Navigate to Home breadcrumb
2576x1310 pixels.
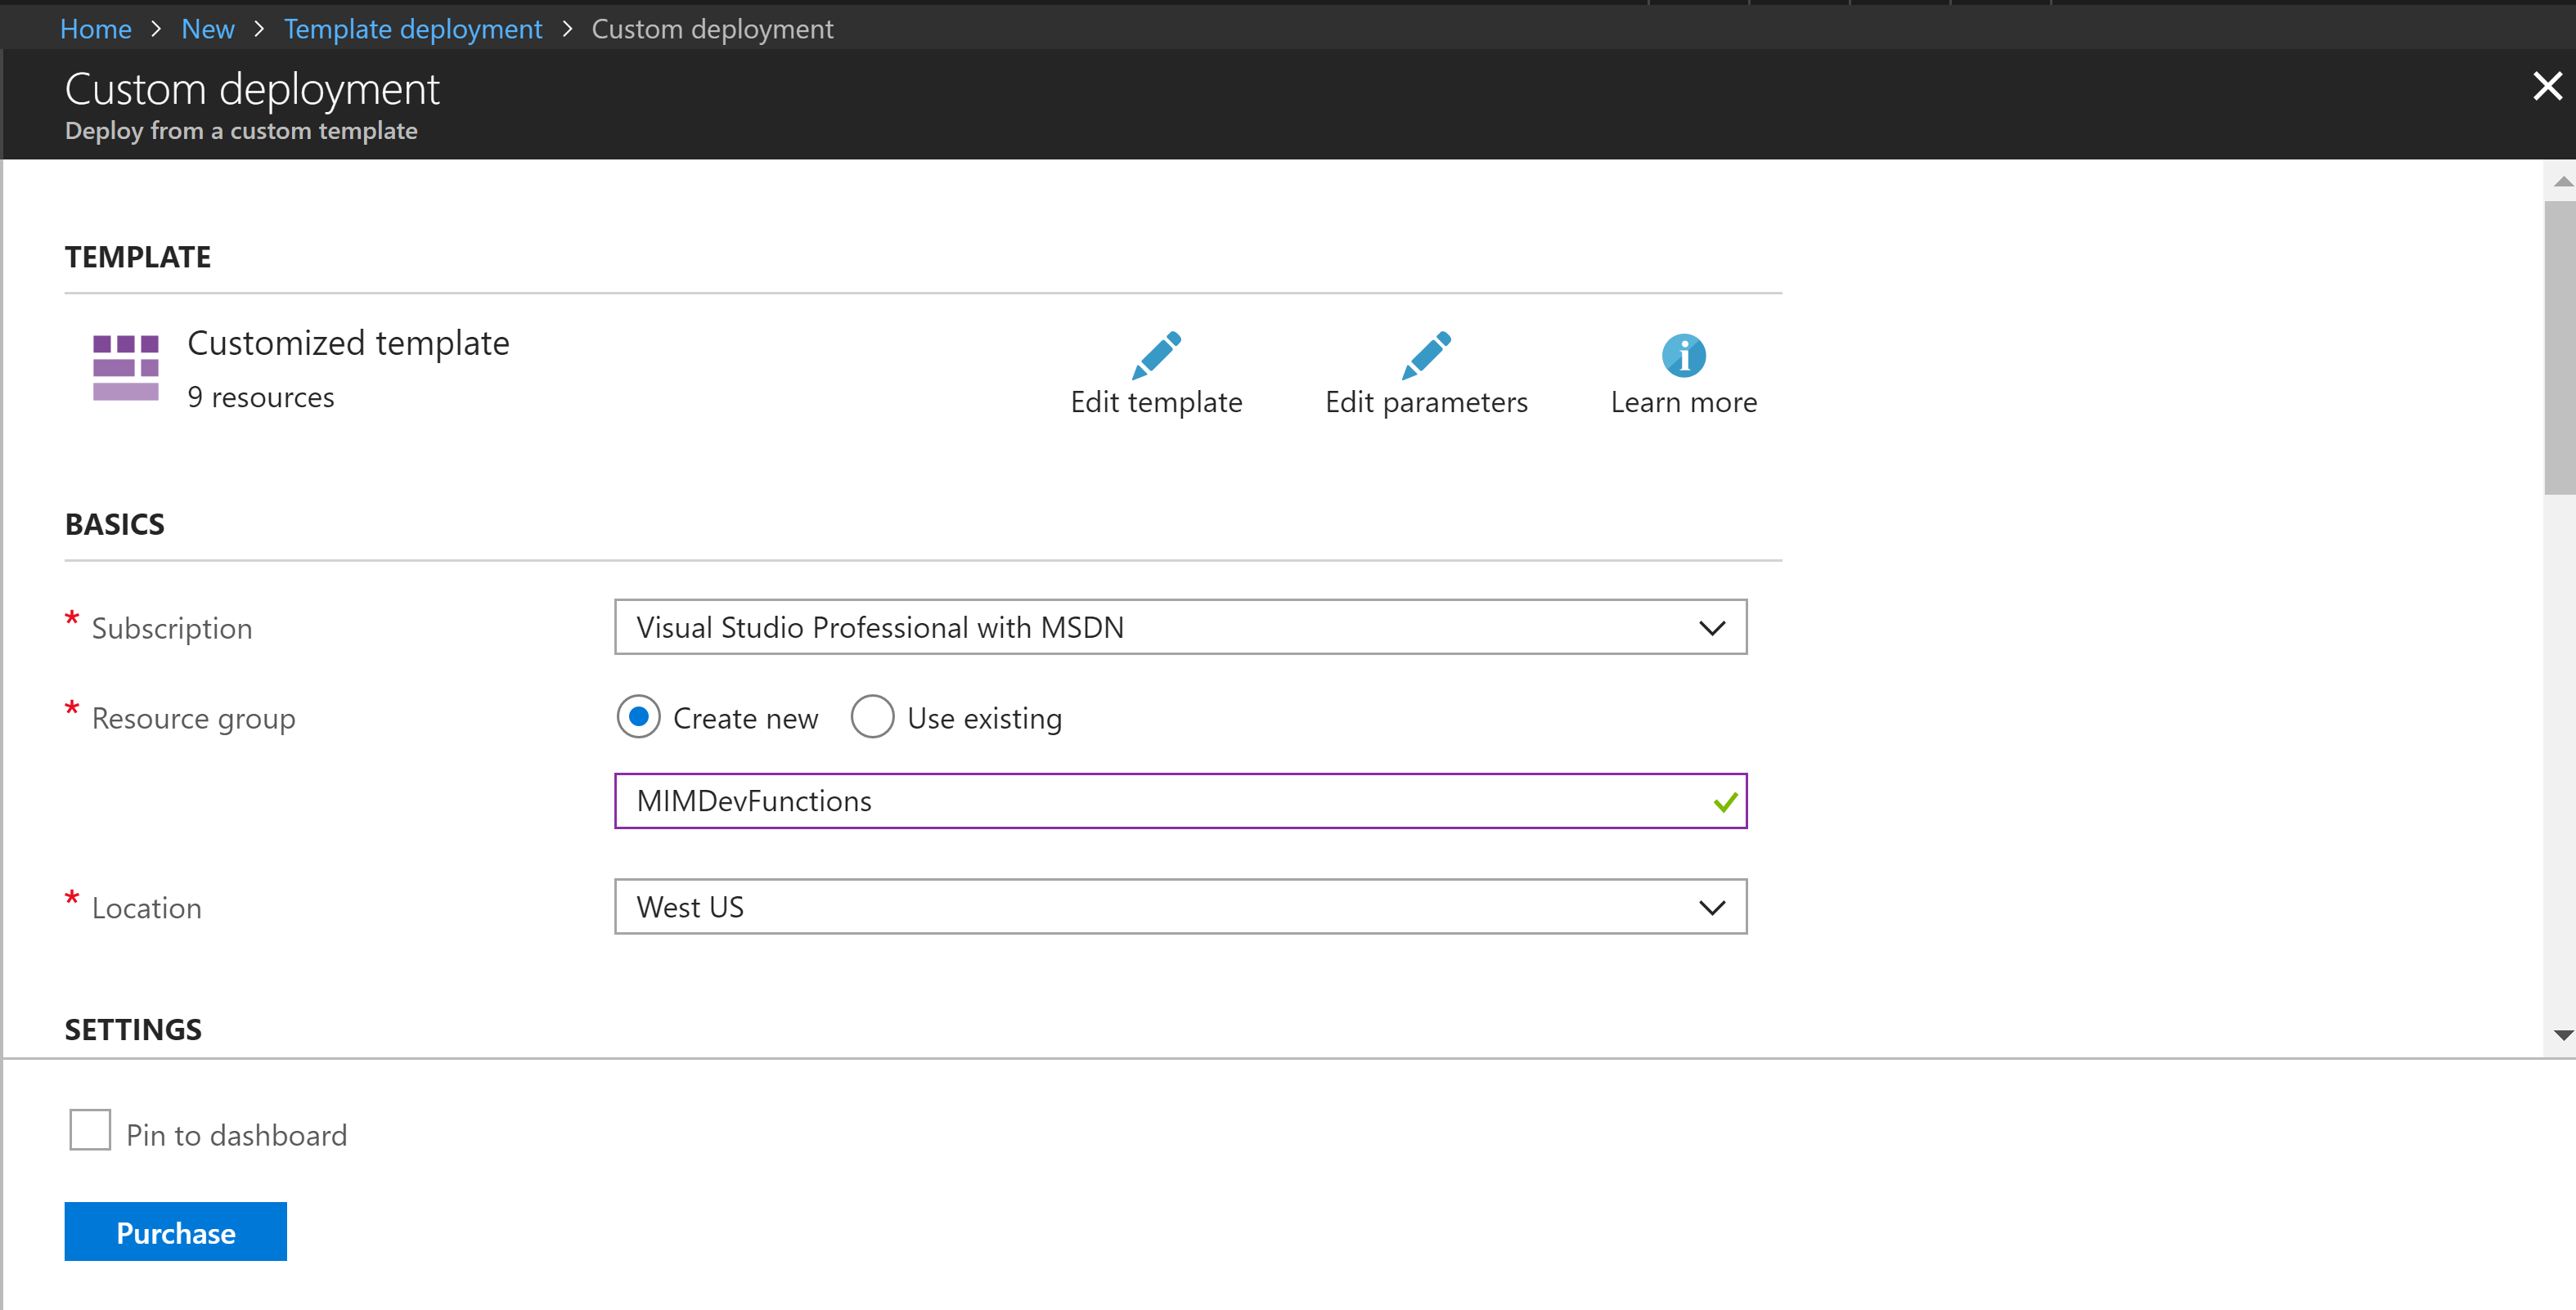(95, 28)
